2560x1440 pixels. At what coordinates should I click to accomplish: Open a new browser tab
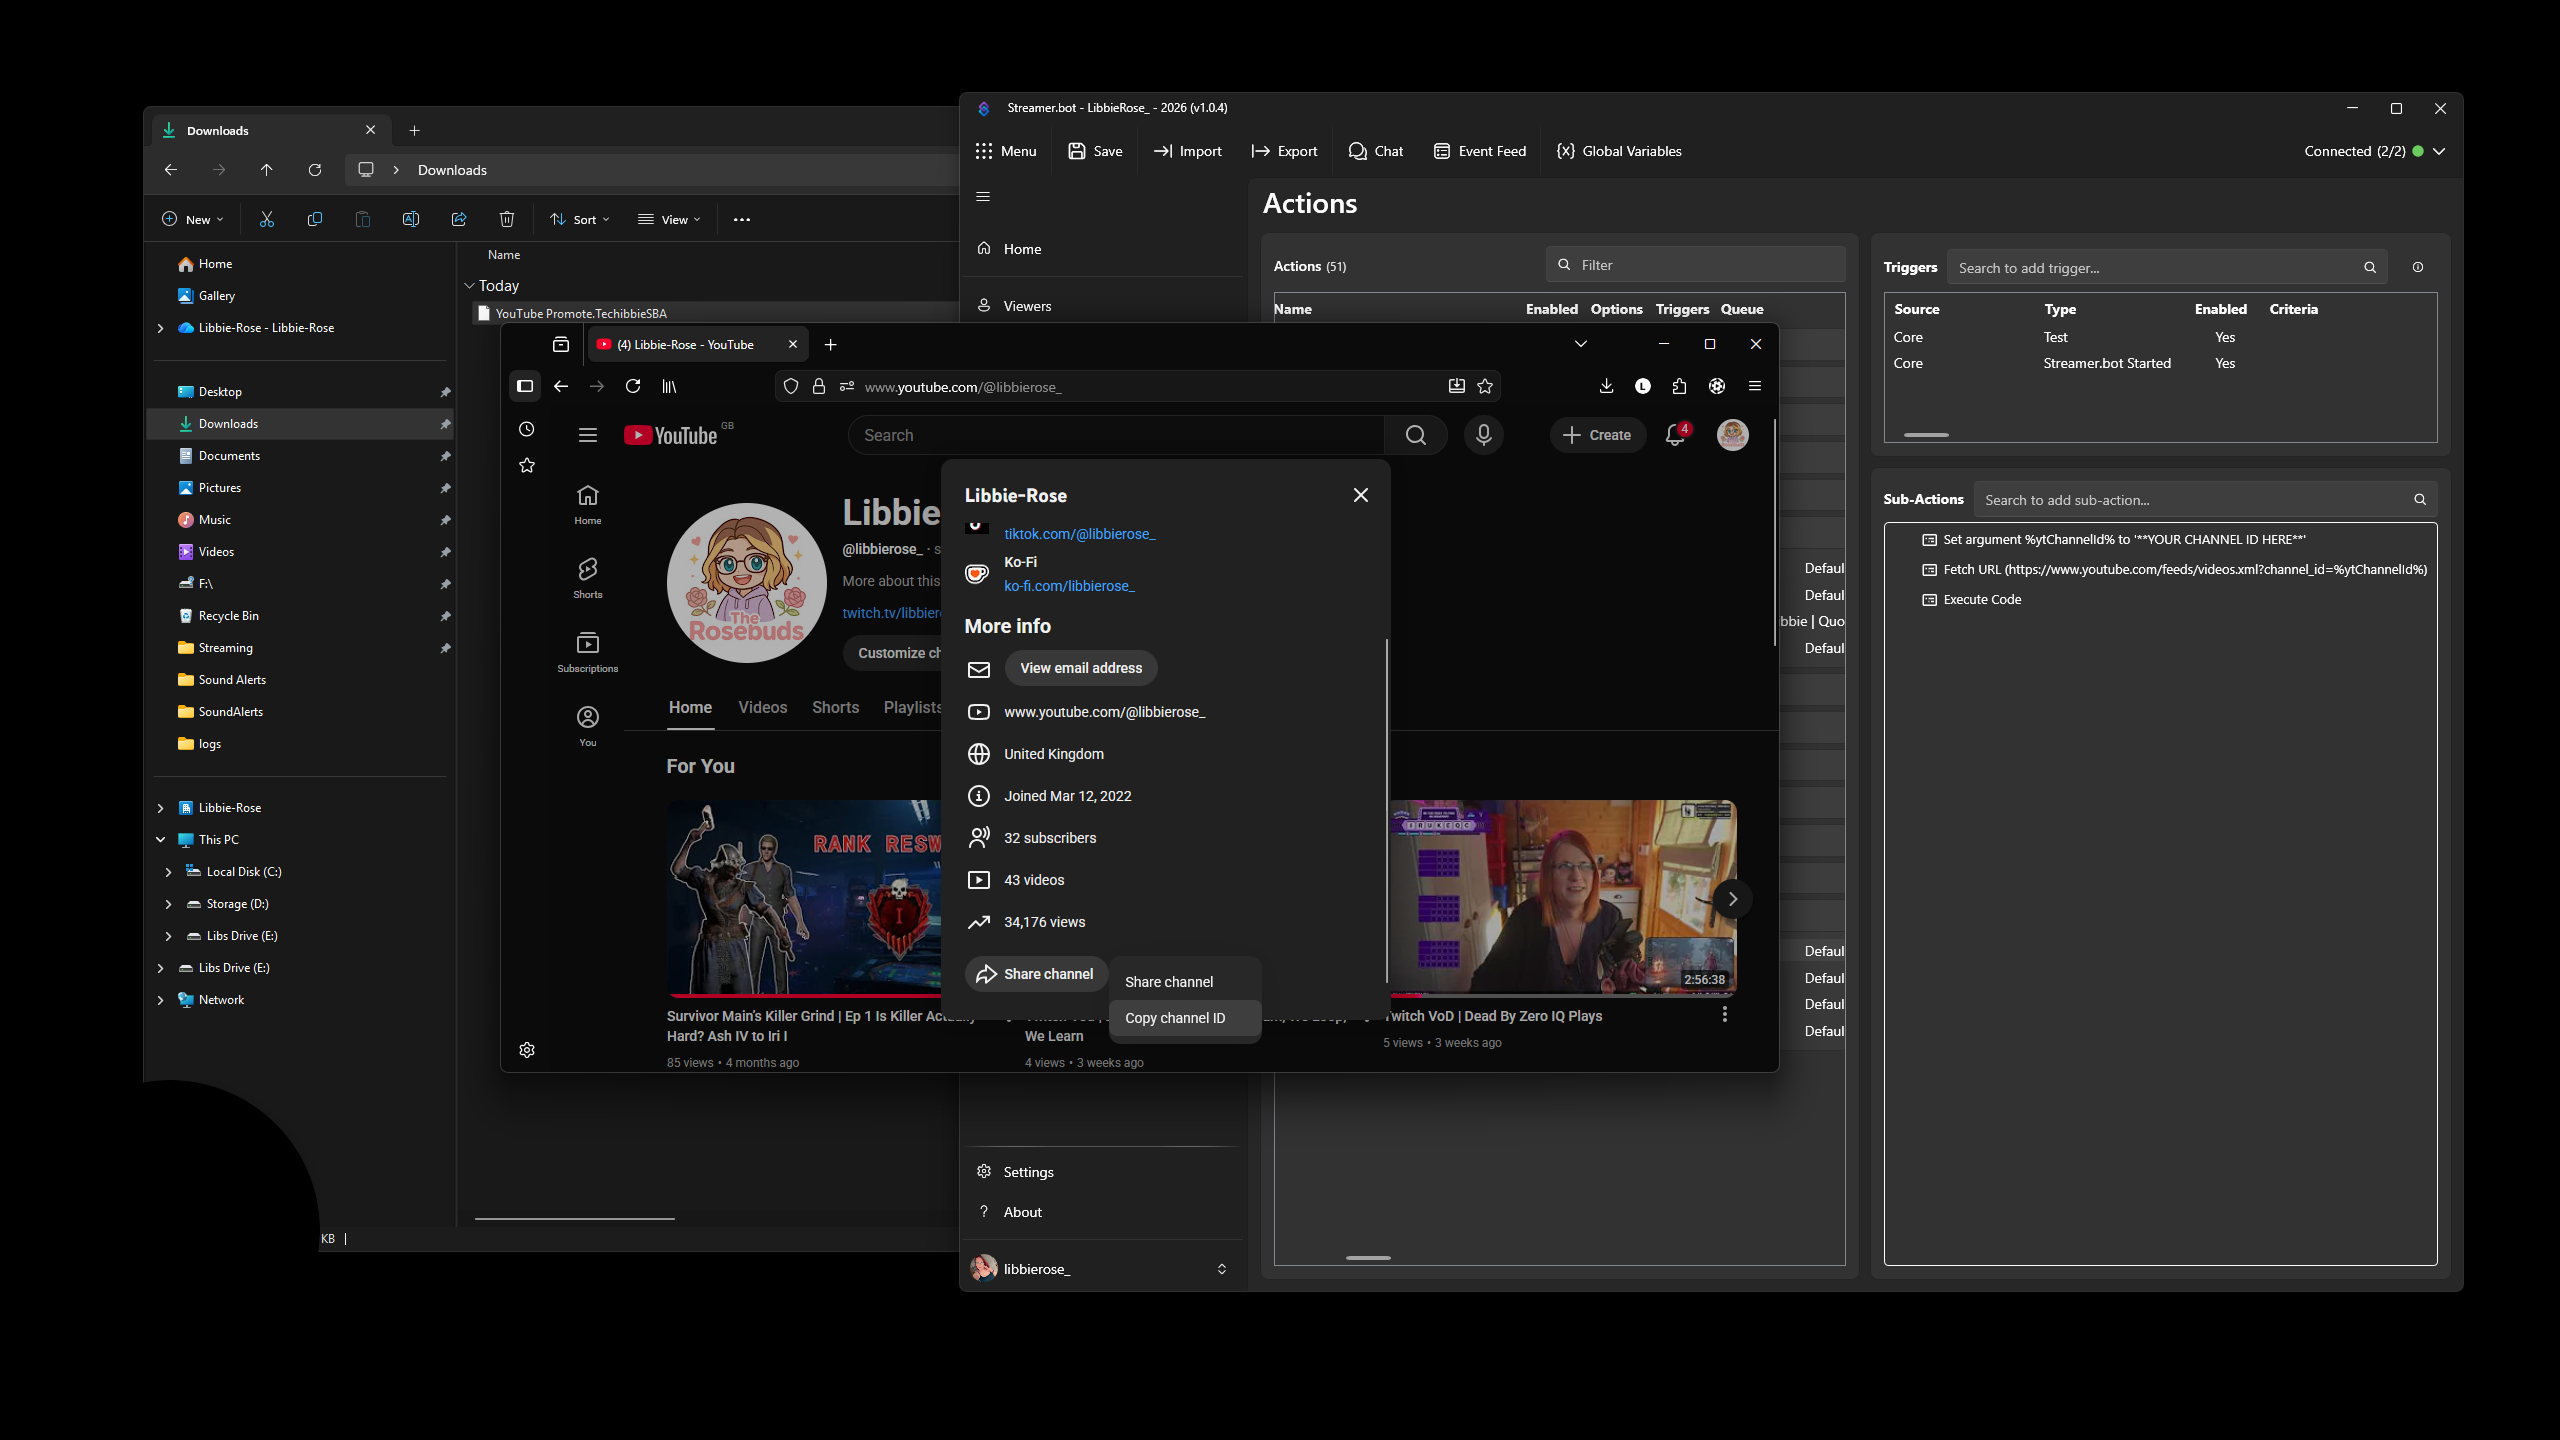[831, 344]
